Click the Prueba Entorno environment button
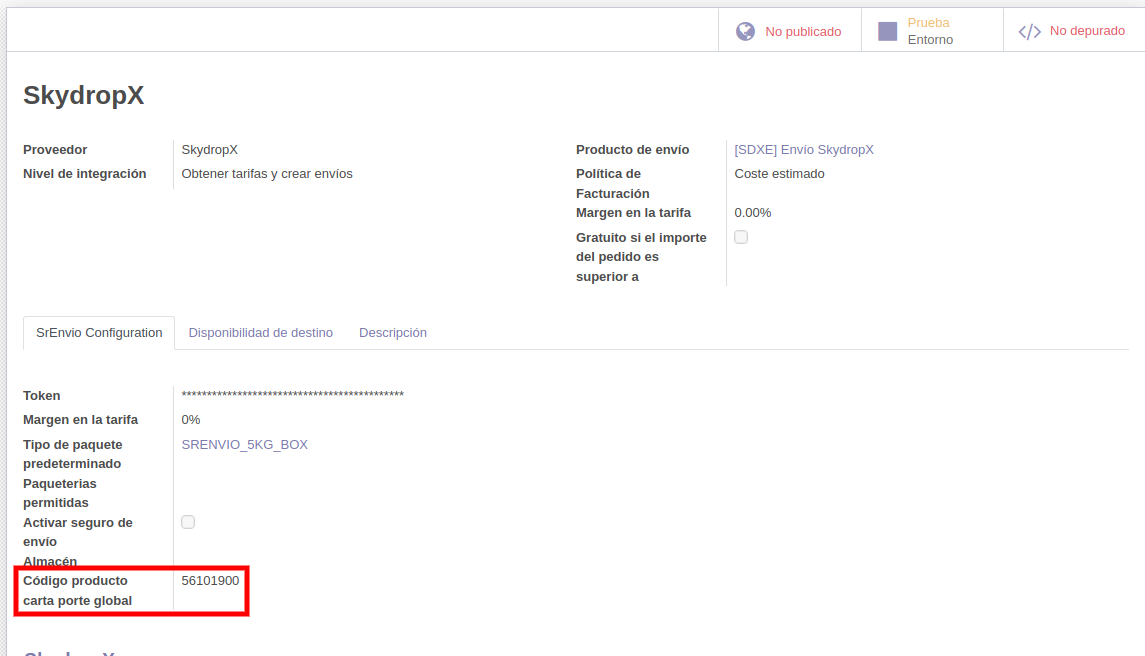The width and height of the screenshot is (1145, 656). [928, 30]
